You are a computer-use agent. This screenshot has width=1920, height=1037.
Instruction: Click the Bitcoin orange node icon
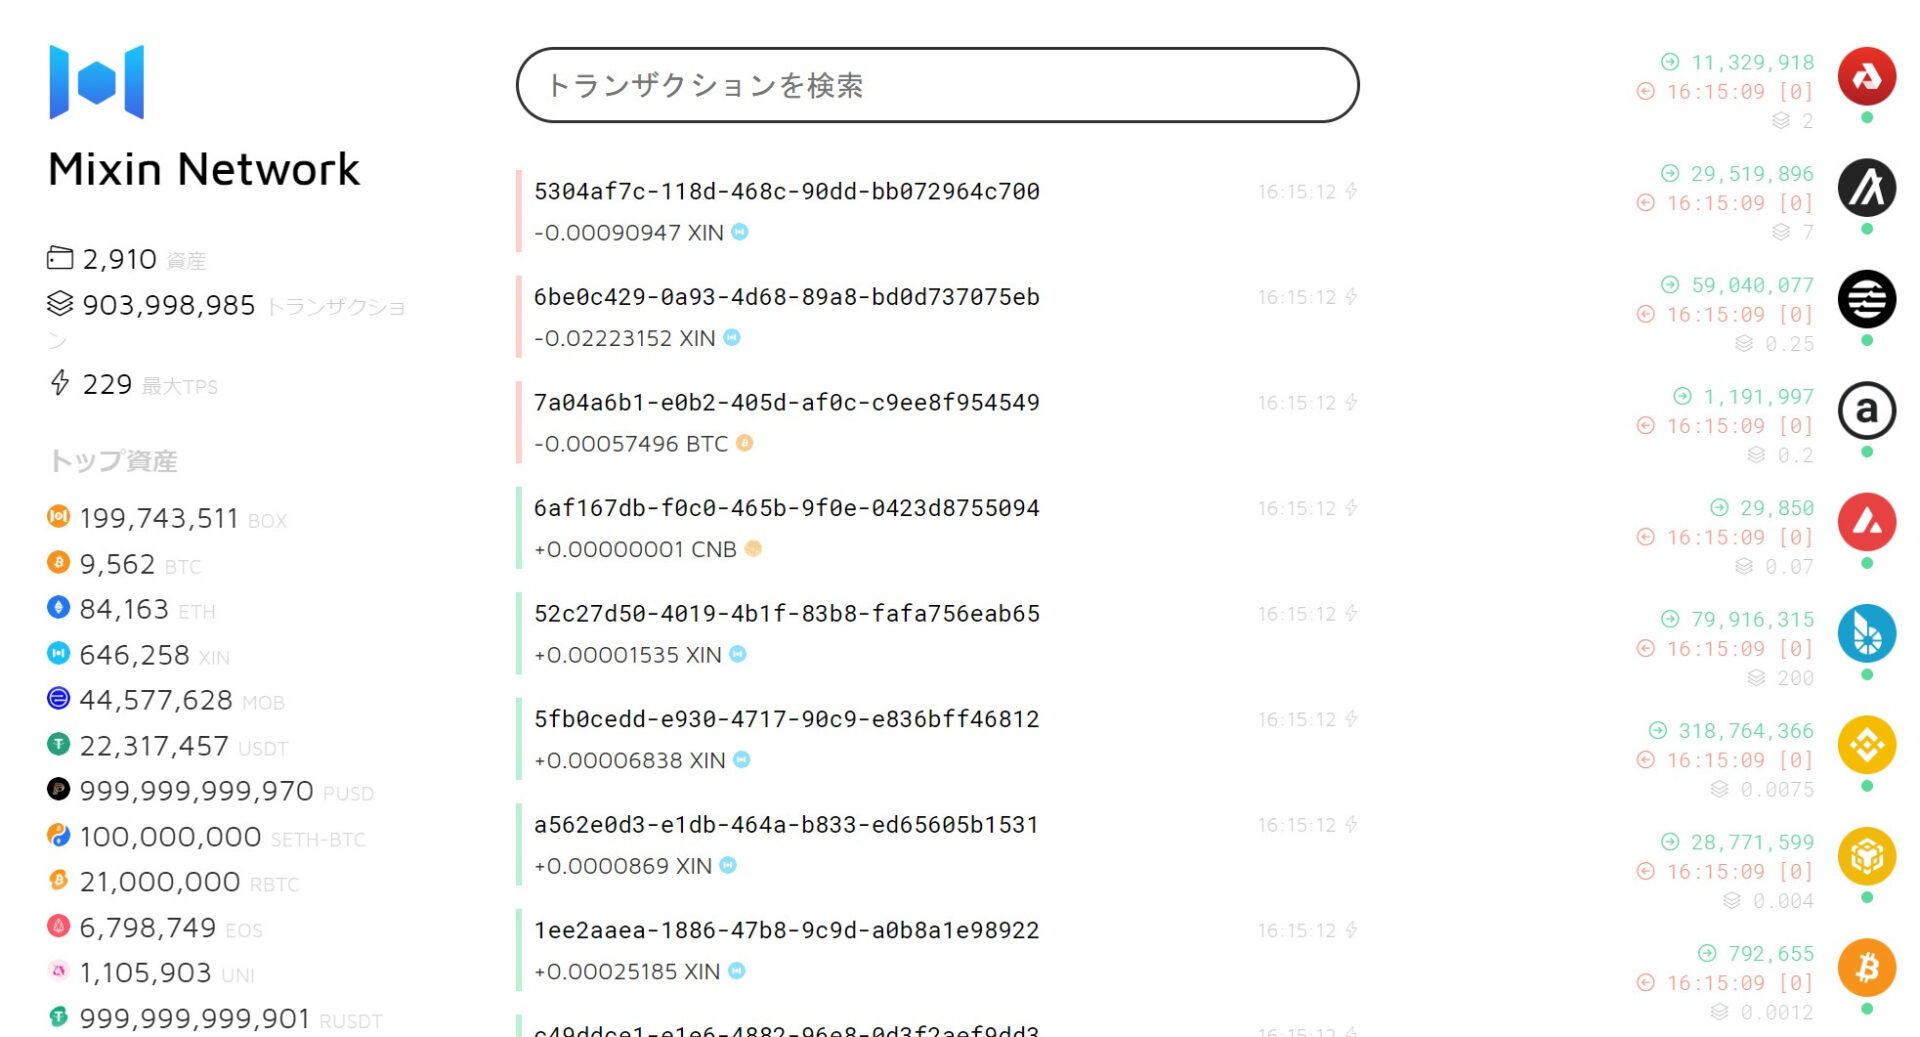coord(1866,968)
